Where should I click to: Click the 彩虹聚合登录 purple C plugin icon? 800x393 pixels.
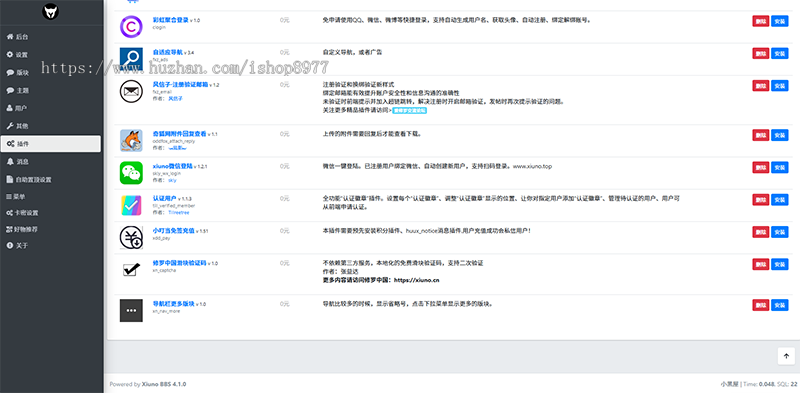pyautogui.click(x=131, y=27)
